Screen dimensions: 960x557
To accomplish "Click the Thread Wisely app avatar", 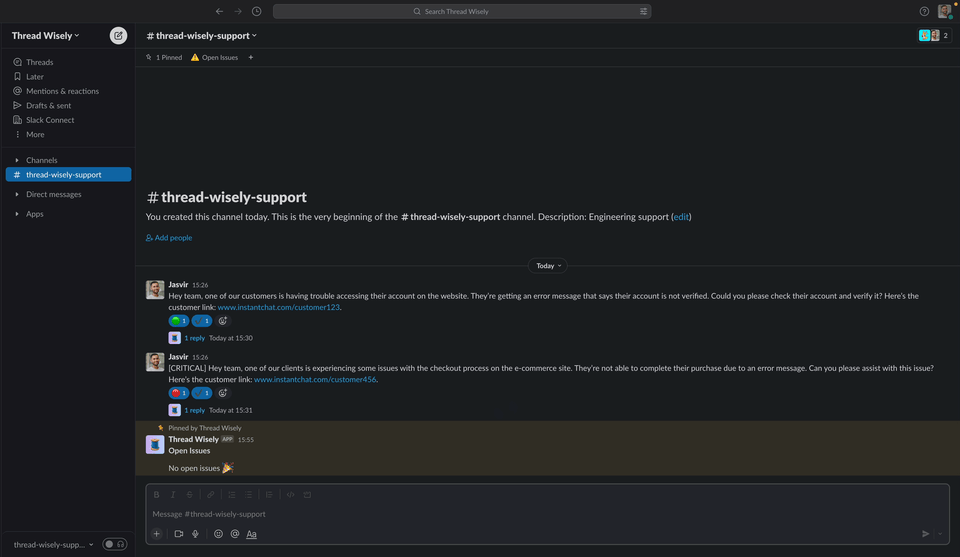I will pos(155,444).
